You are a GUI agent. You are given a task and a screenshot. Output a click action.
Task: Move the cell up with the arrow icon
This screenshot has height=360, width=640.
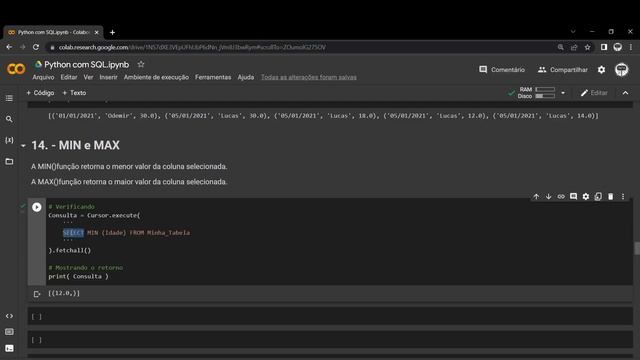point(536,197)
